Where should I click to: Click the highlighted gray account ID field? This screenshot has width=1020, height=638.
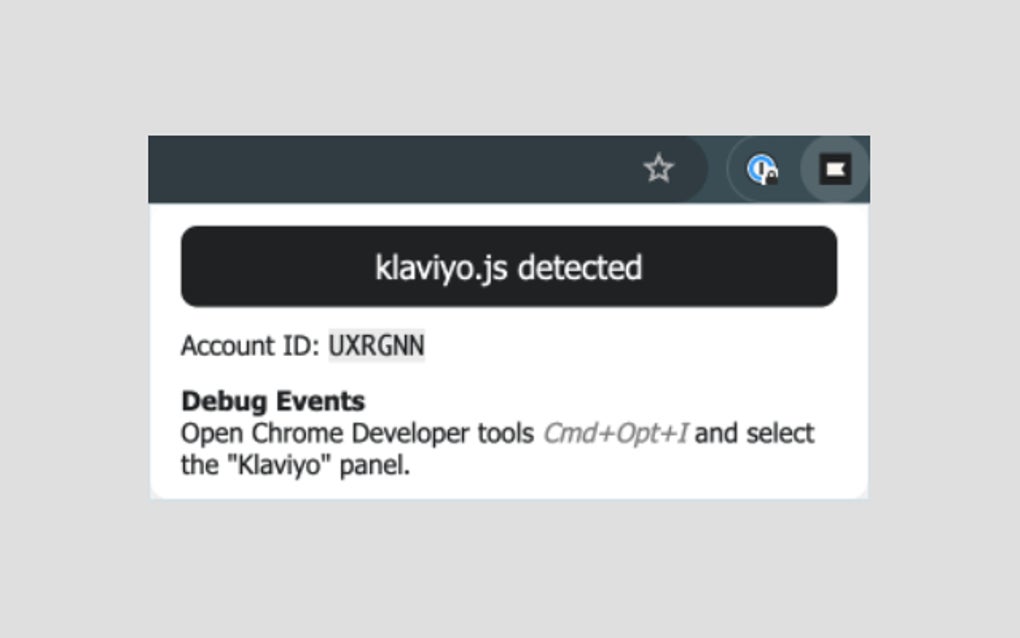point(377,345)
